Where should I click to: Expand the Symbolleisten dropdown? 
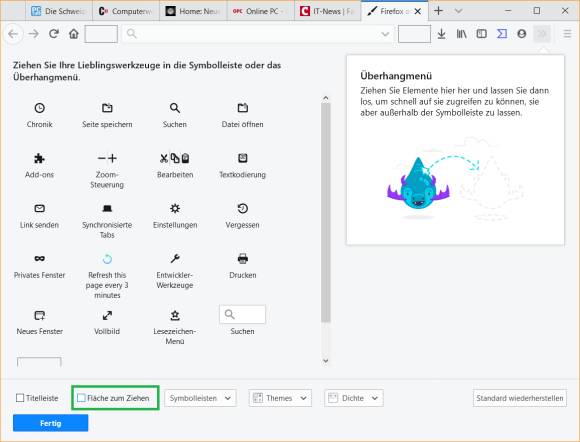point(200,398)
